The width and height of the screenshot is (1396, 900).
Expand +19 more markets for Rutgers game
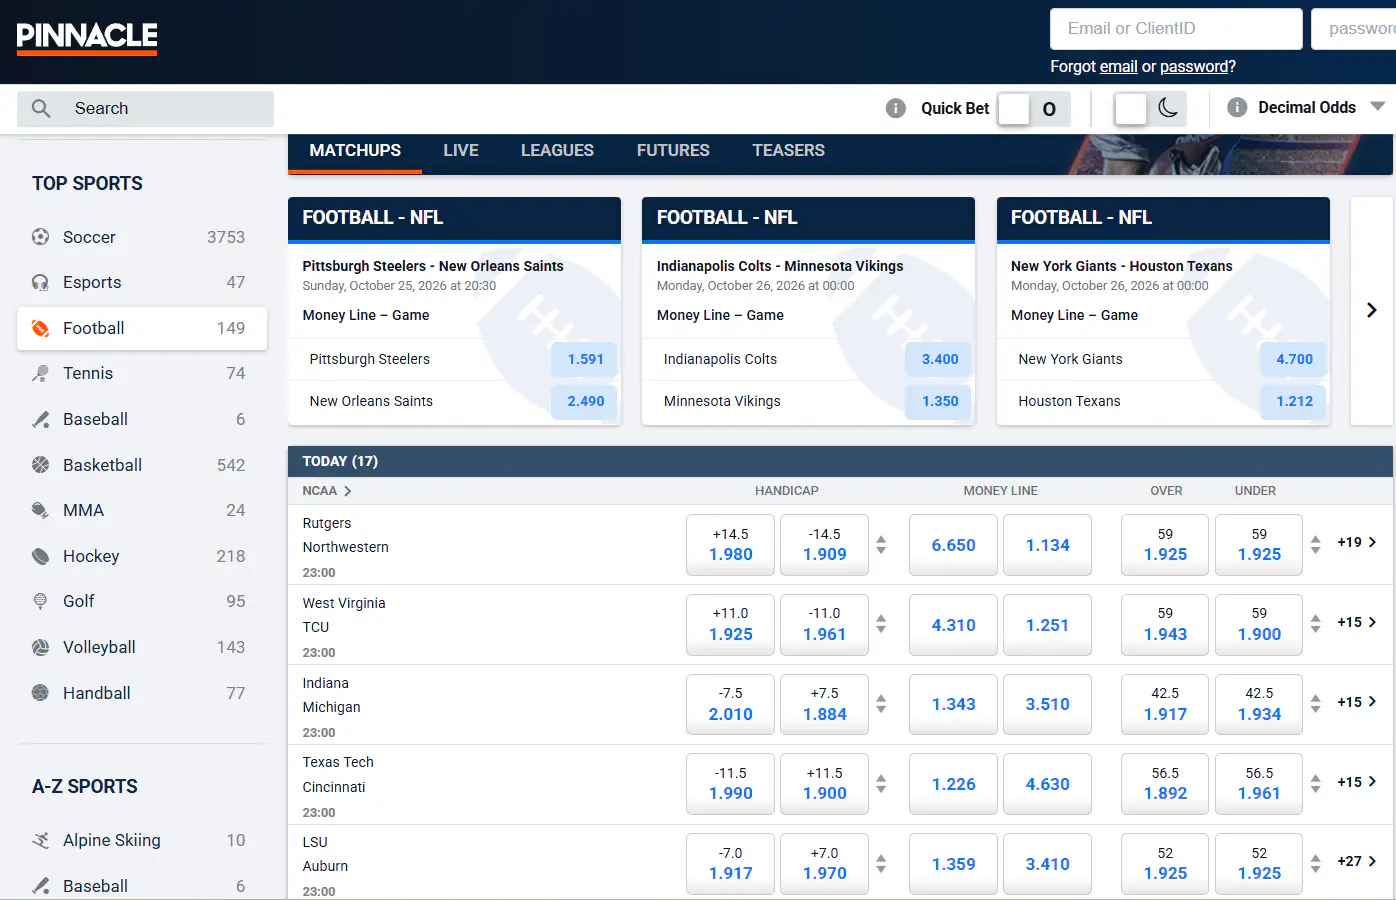coord(1357,542)
